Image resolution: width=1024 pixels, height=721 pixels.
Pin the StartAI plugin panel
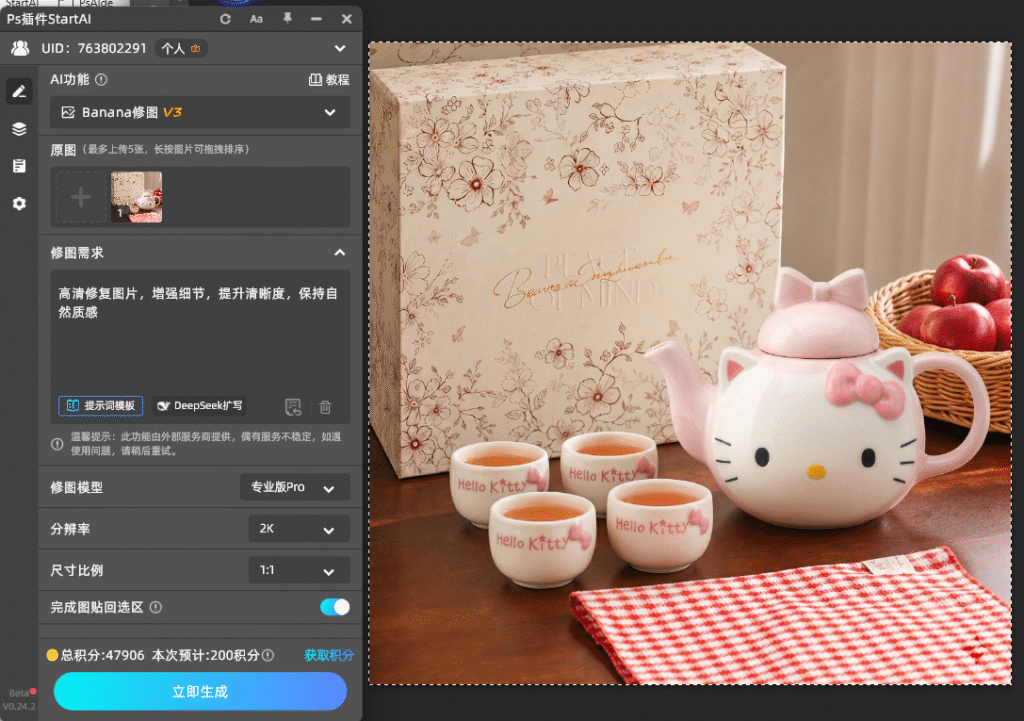pos(287,18)
